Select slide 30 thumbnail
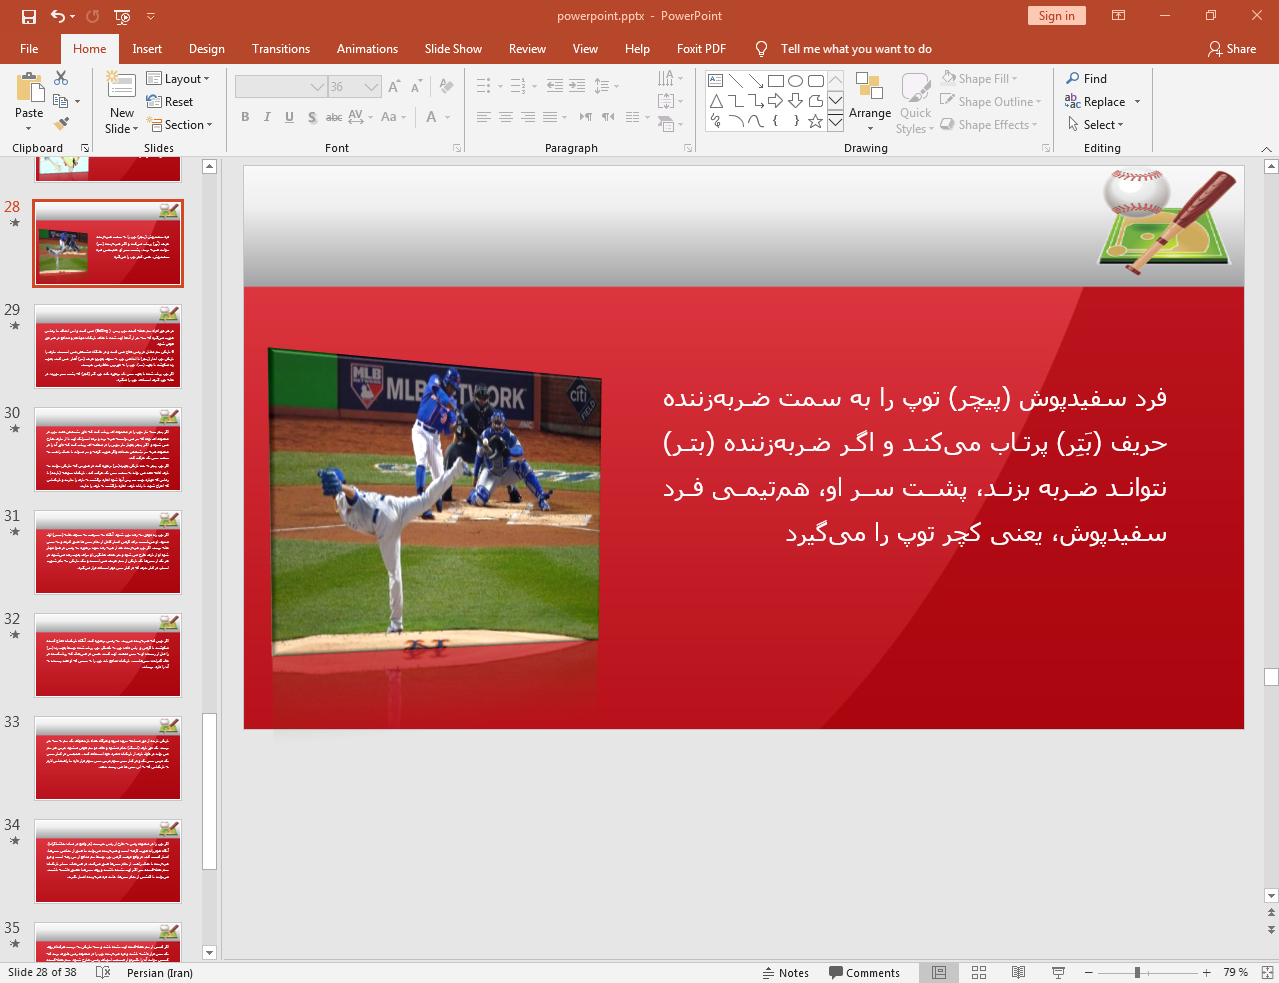Viewport: 1279px width, 983px height. [x=108, y=449]
